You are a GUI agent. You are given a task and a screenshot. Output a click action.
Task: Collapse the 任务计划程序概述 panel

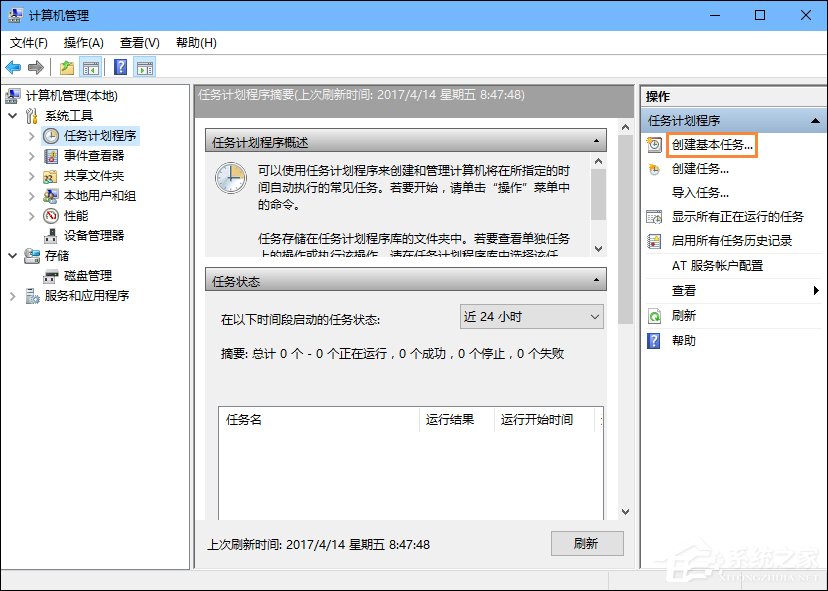click(x=597, y=140)
